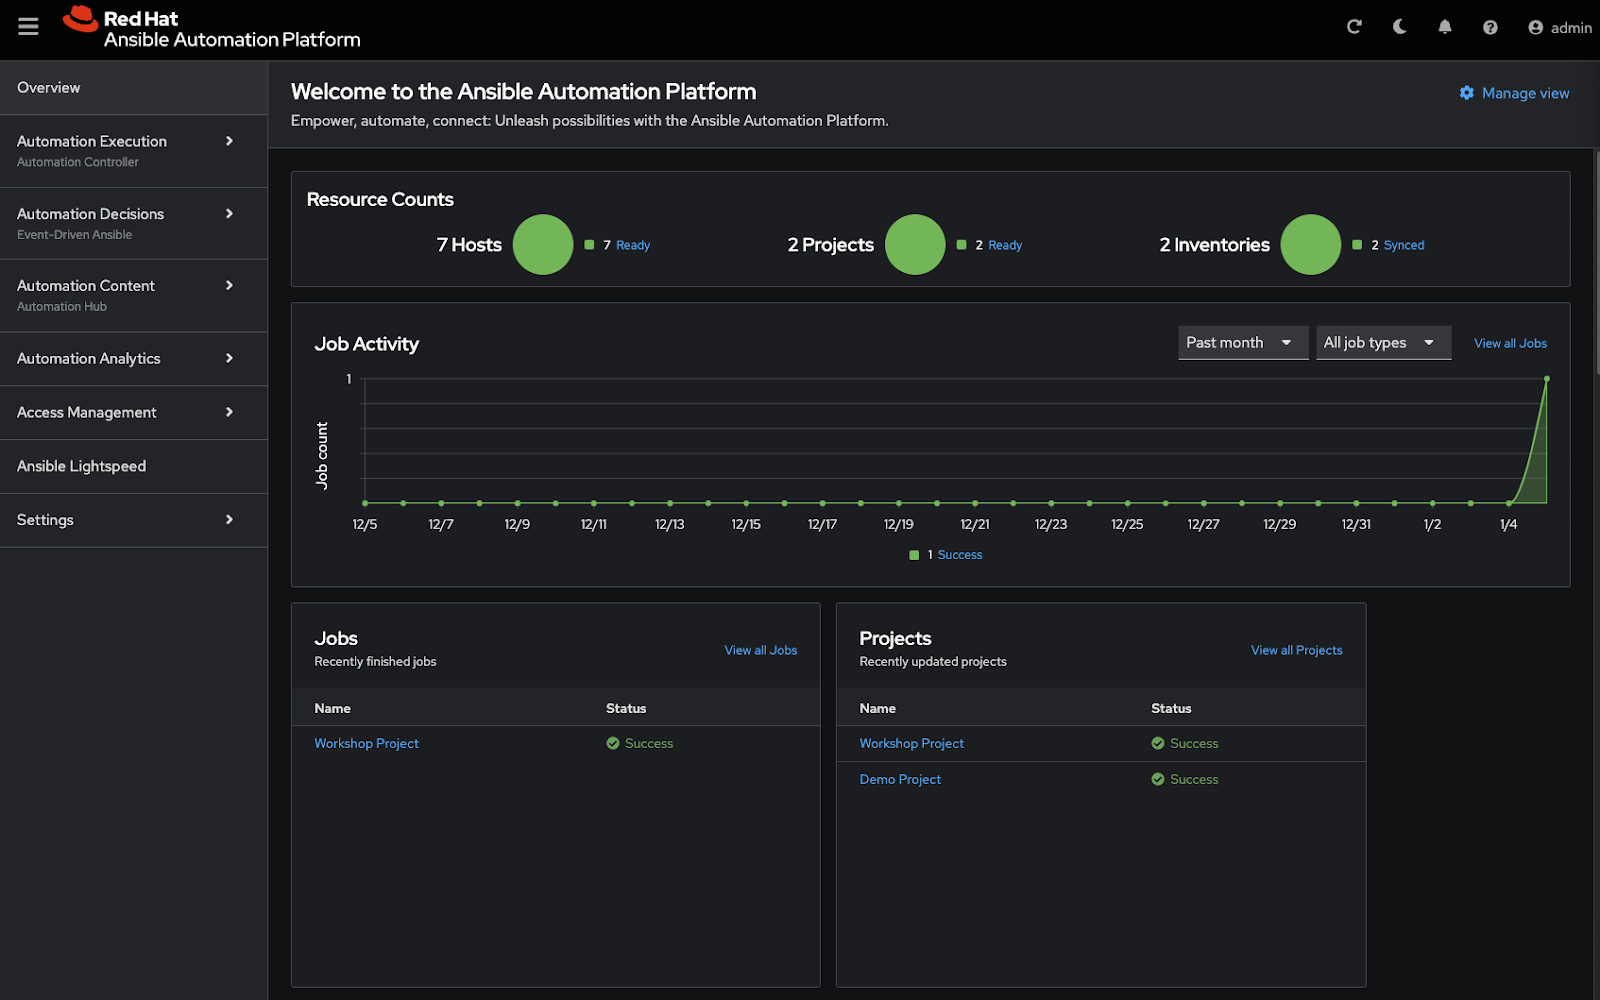1600x1000 pixels.
Task: Click the Status header in Projects table
Action: click(1171, 708)
